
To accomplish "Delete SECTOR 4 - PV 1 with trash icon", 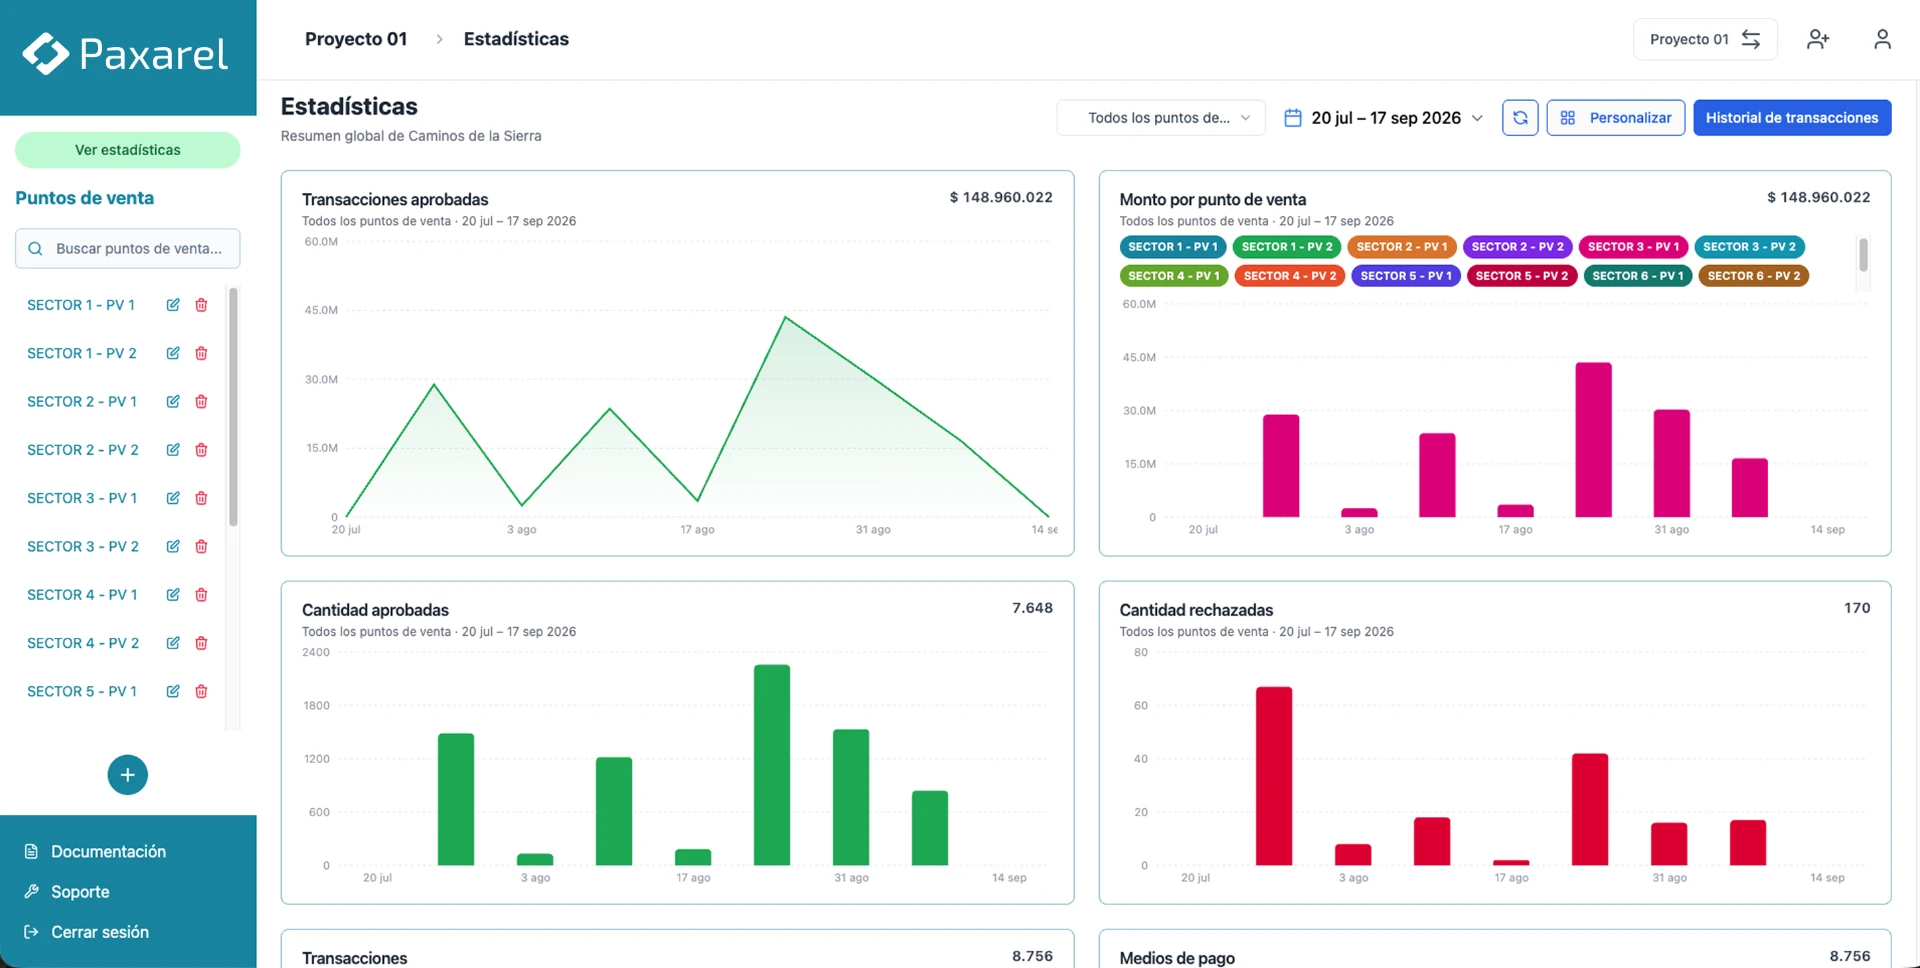I will [x=201, y=594].
